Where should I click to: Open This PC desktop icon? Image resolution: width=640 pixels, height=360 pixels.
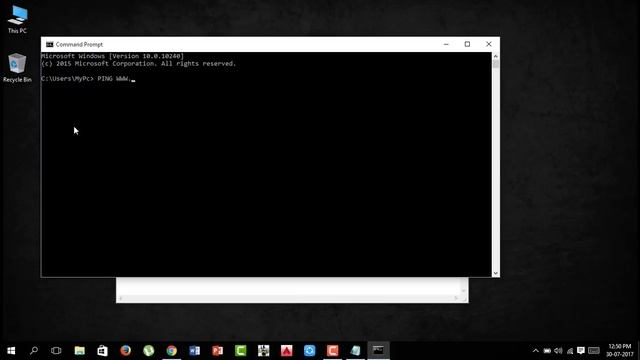coord(17,20)
